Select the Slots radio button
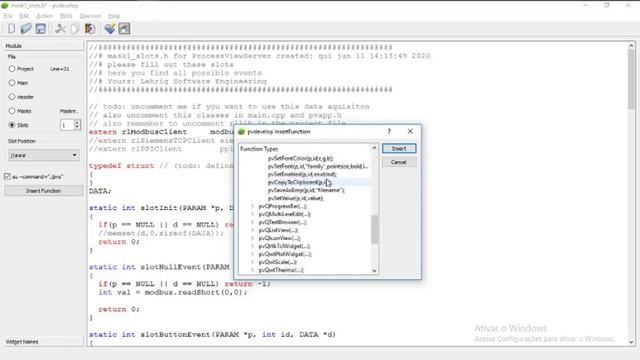 click(x=12, y=125)
